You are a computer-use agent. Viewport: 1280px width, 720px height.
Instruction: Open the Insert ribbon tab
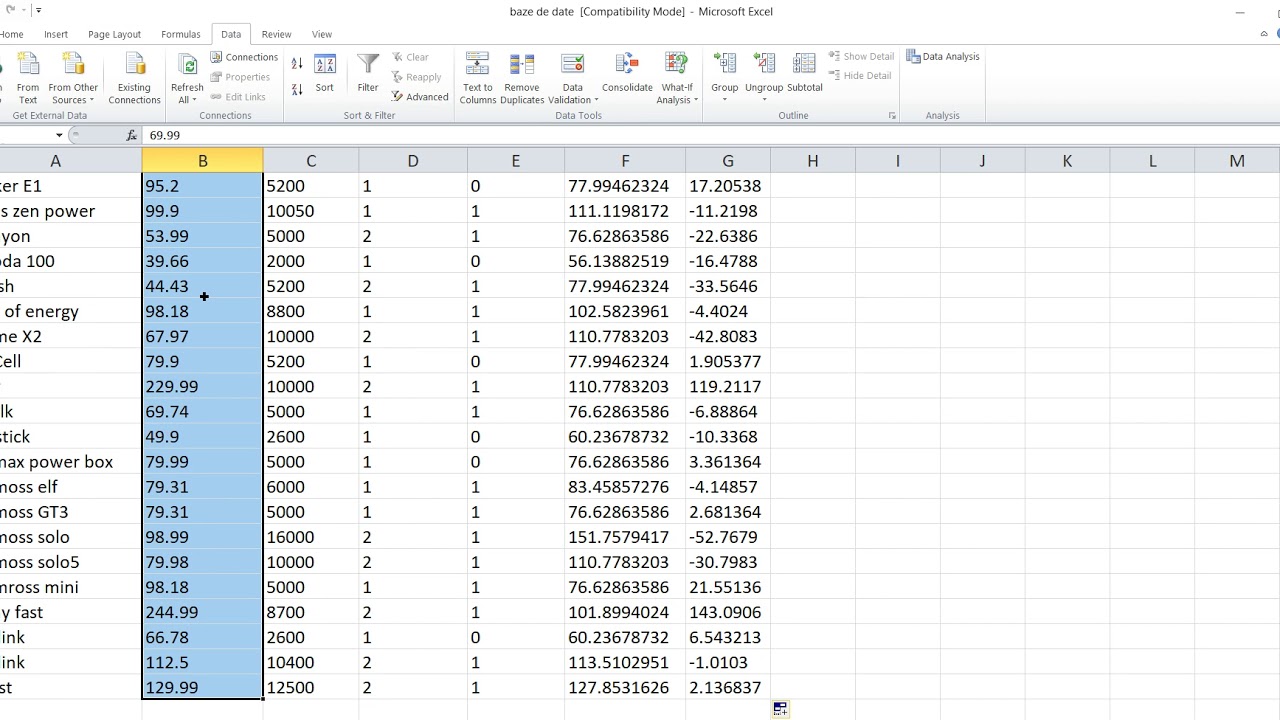point(56,34)
